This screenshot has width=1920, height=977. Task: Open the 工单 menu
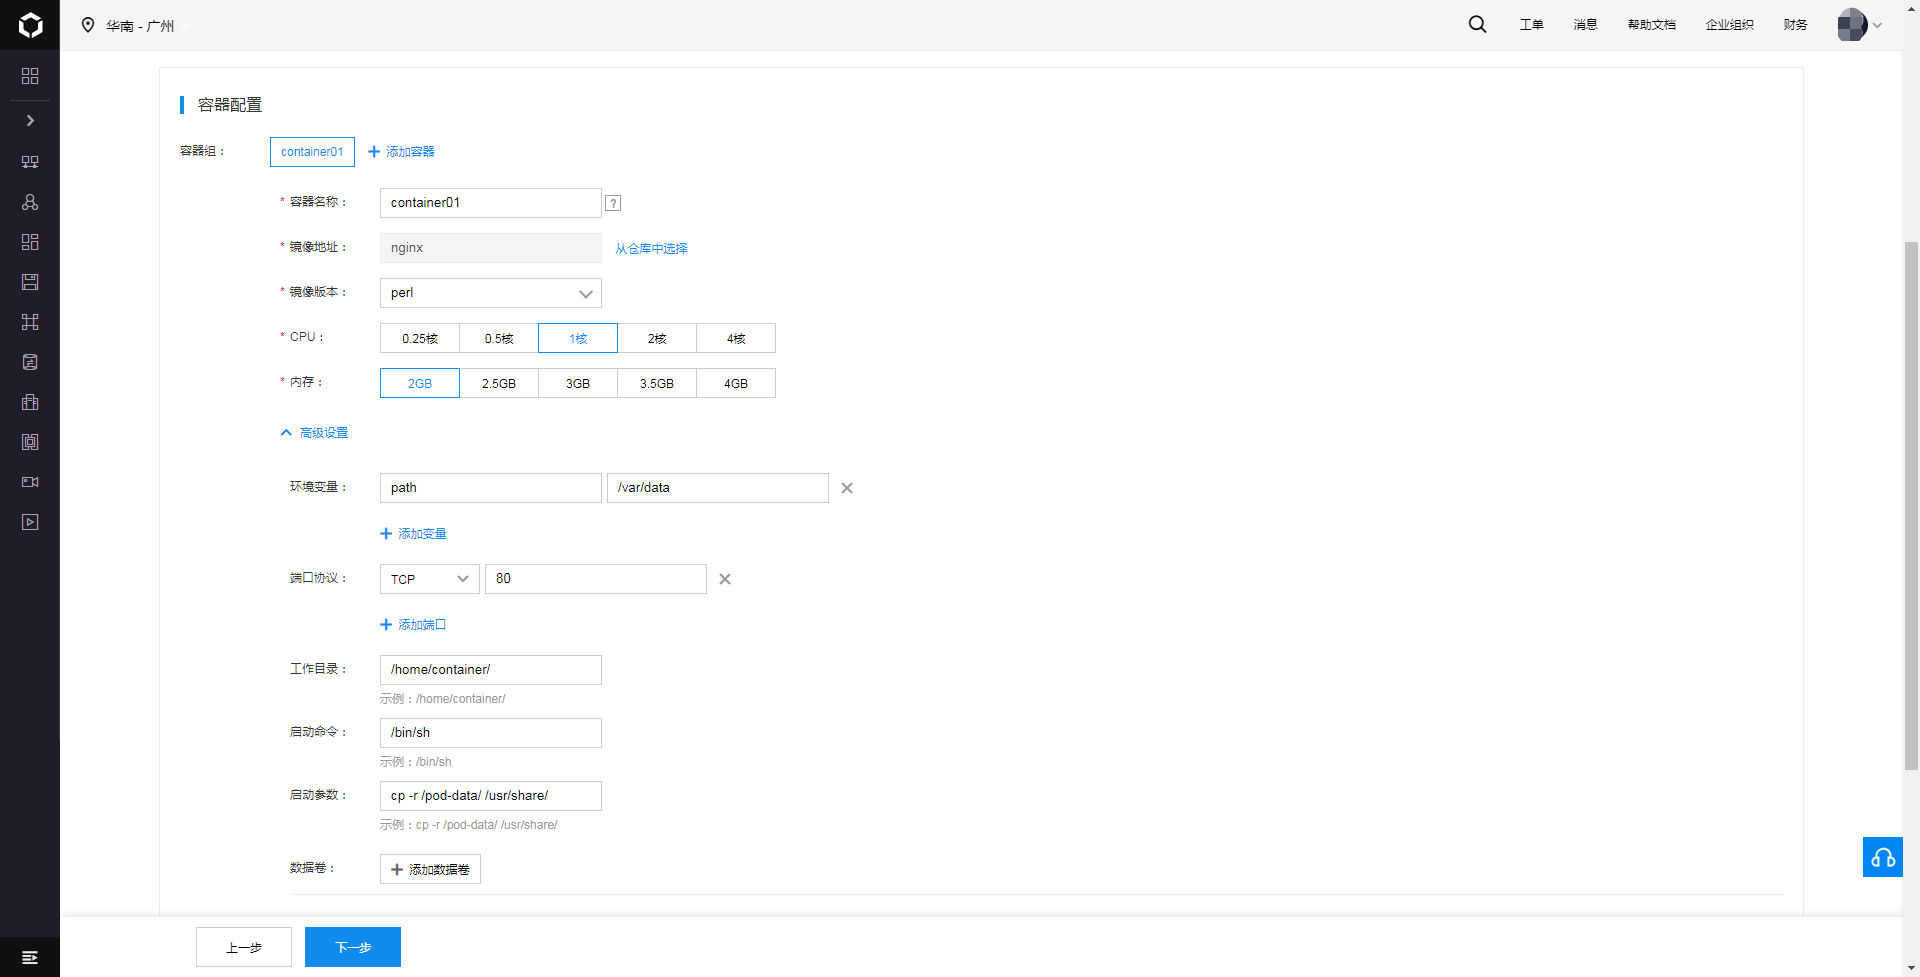(x=1531, y=25)
